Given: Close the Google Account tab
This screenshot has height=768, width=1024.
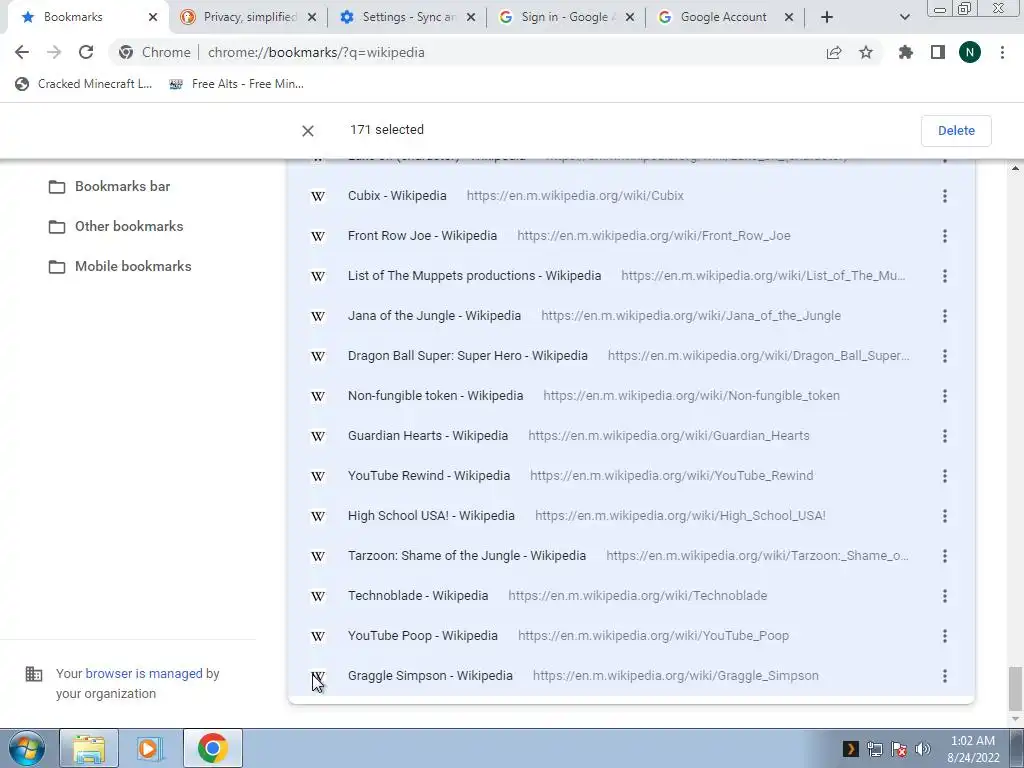Looking at the screenshot, I should [789, 17].
